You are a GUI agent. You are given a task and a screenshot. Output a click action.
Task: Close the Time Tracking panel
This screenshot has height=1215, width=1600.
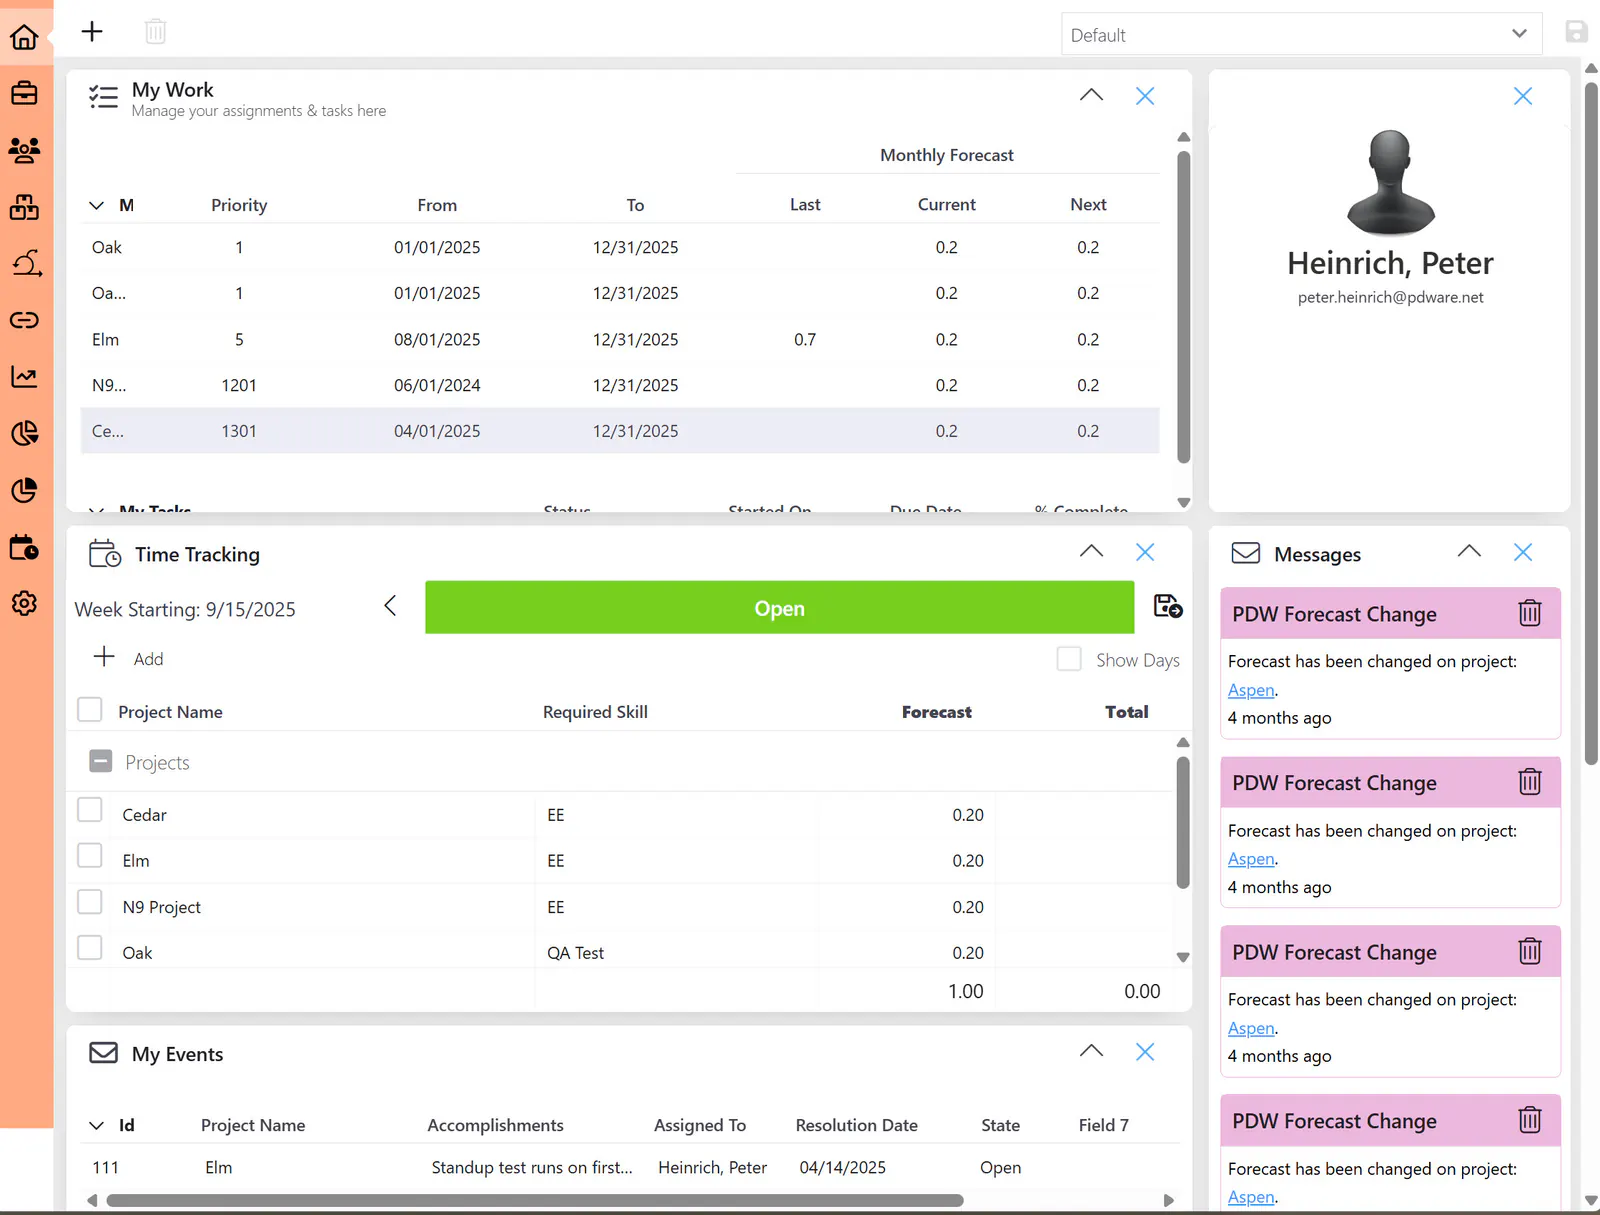[x=1145, y=552]
